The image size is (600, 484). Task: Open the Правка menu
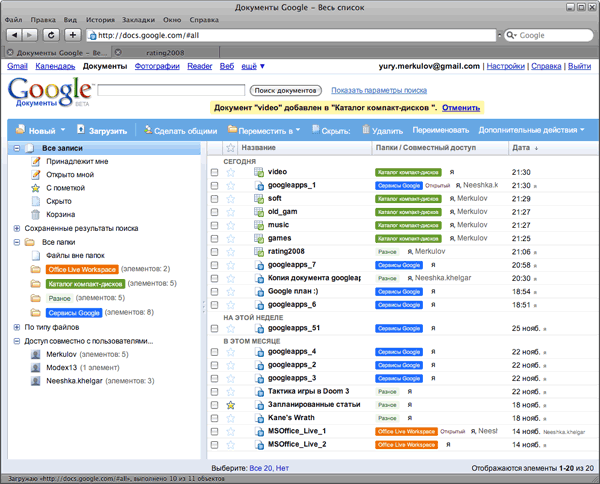(x=43, y=20)
